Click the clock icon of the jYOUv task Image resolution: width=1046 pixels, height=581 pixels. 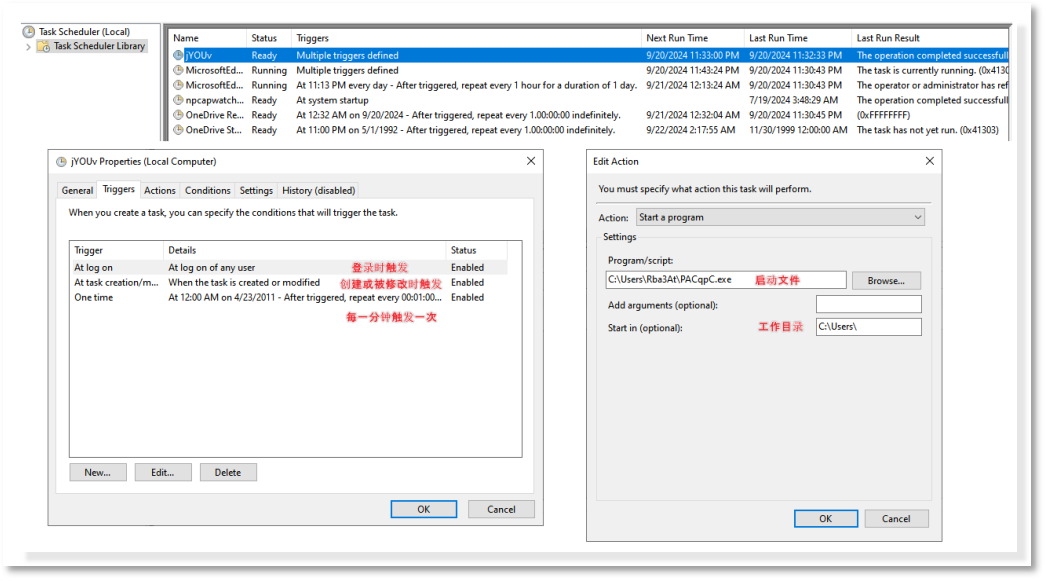tap(178, 56)
